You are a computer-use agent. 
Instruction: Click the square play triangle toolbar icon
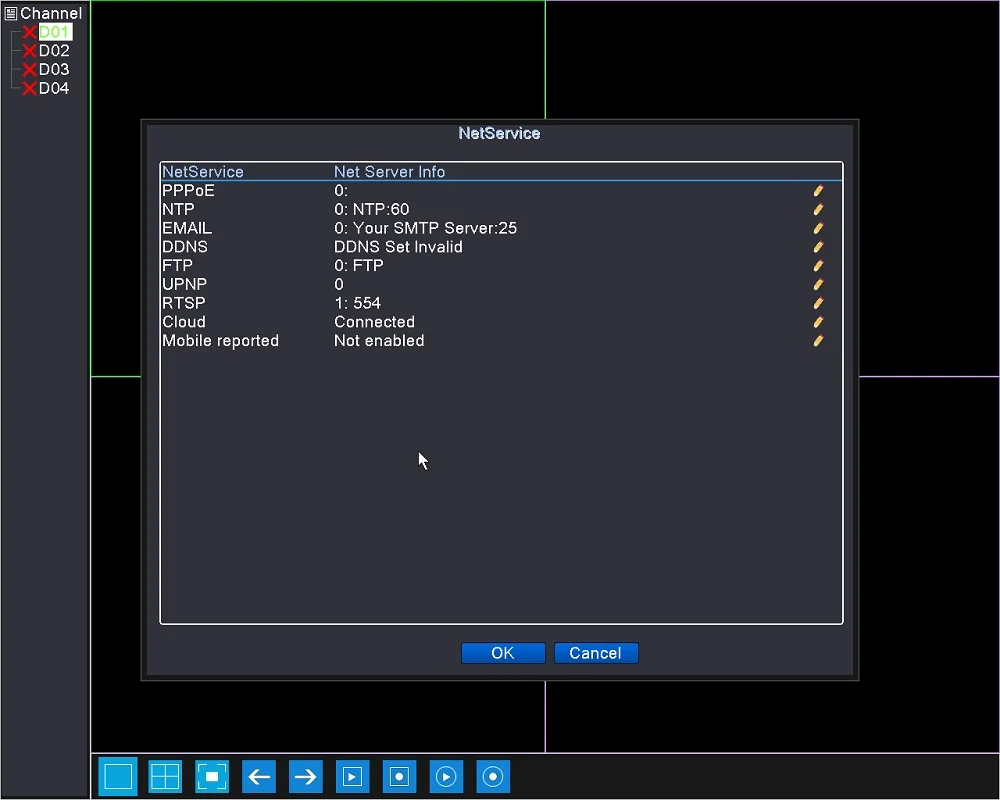click(x=353, y=776)
